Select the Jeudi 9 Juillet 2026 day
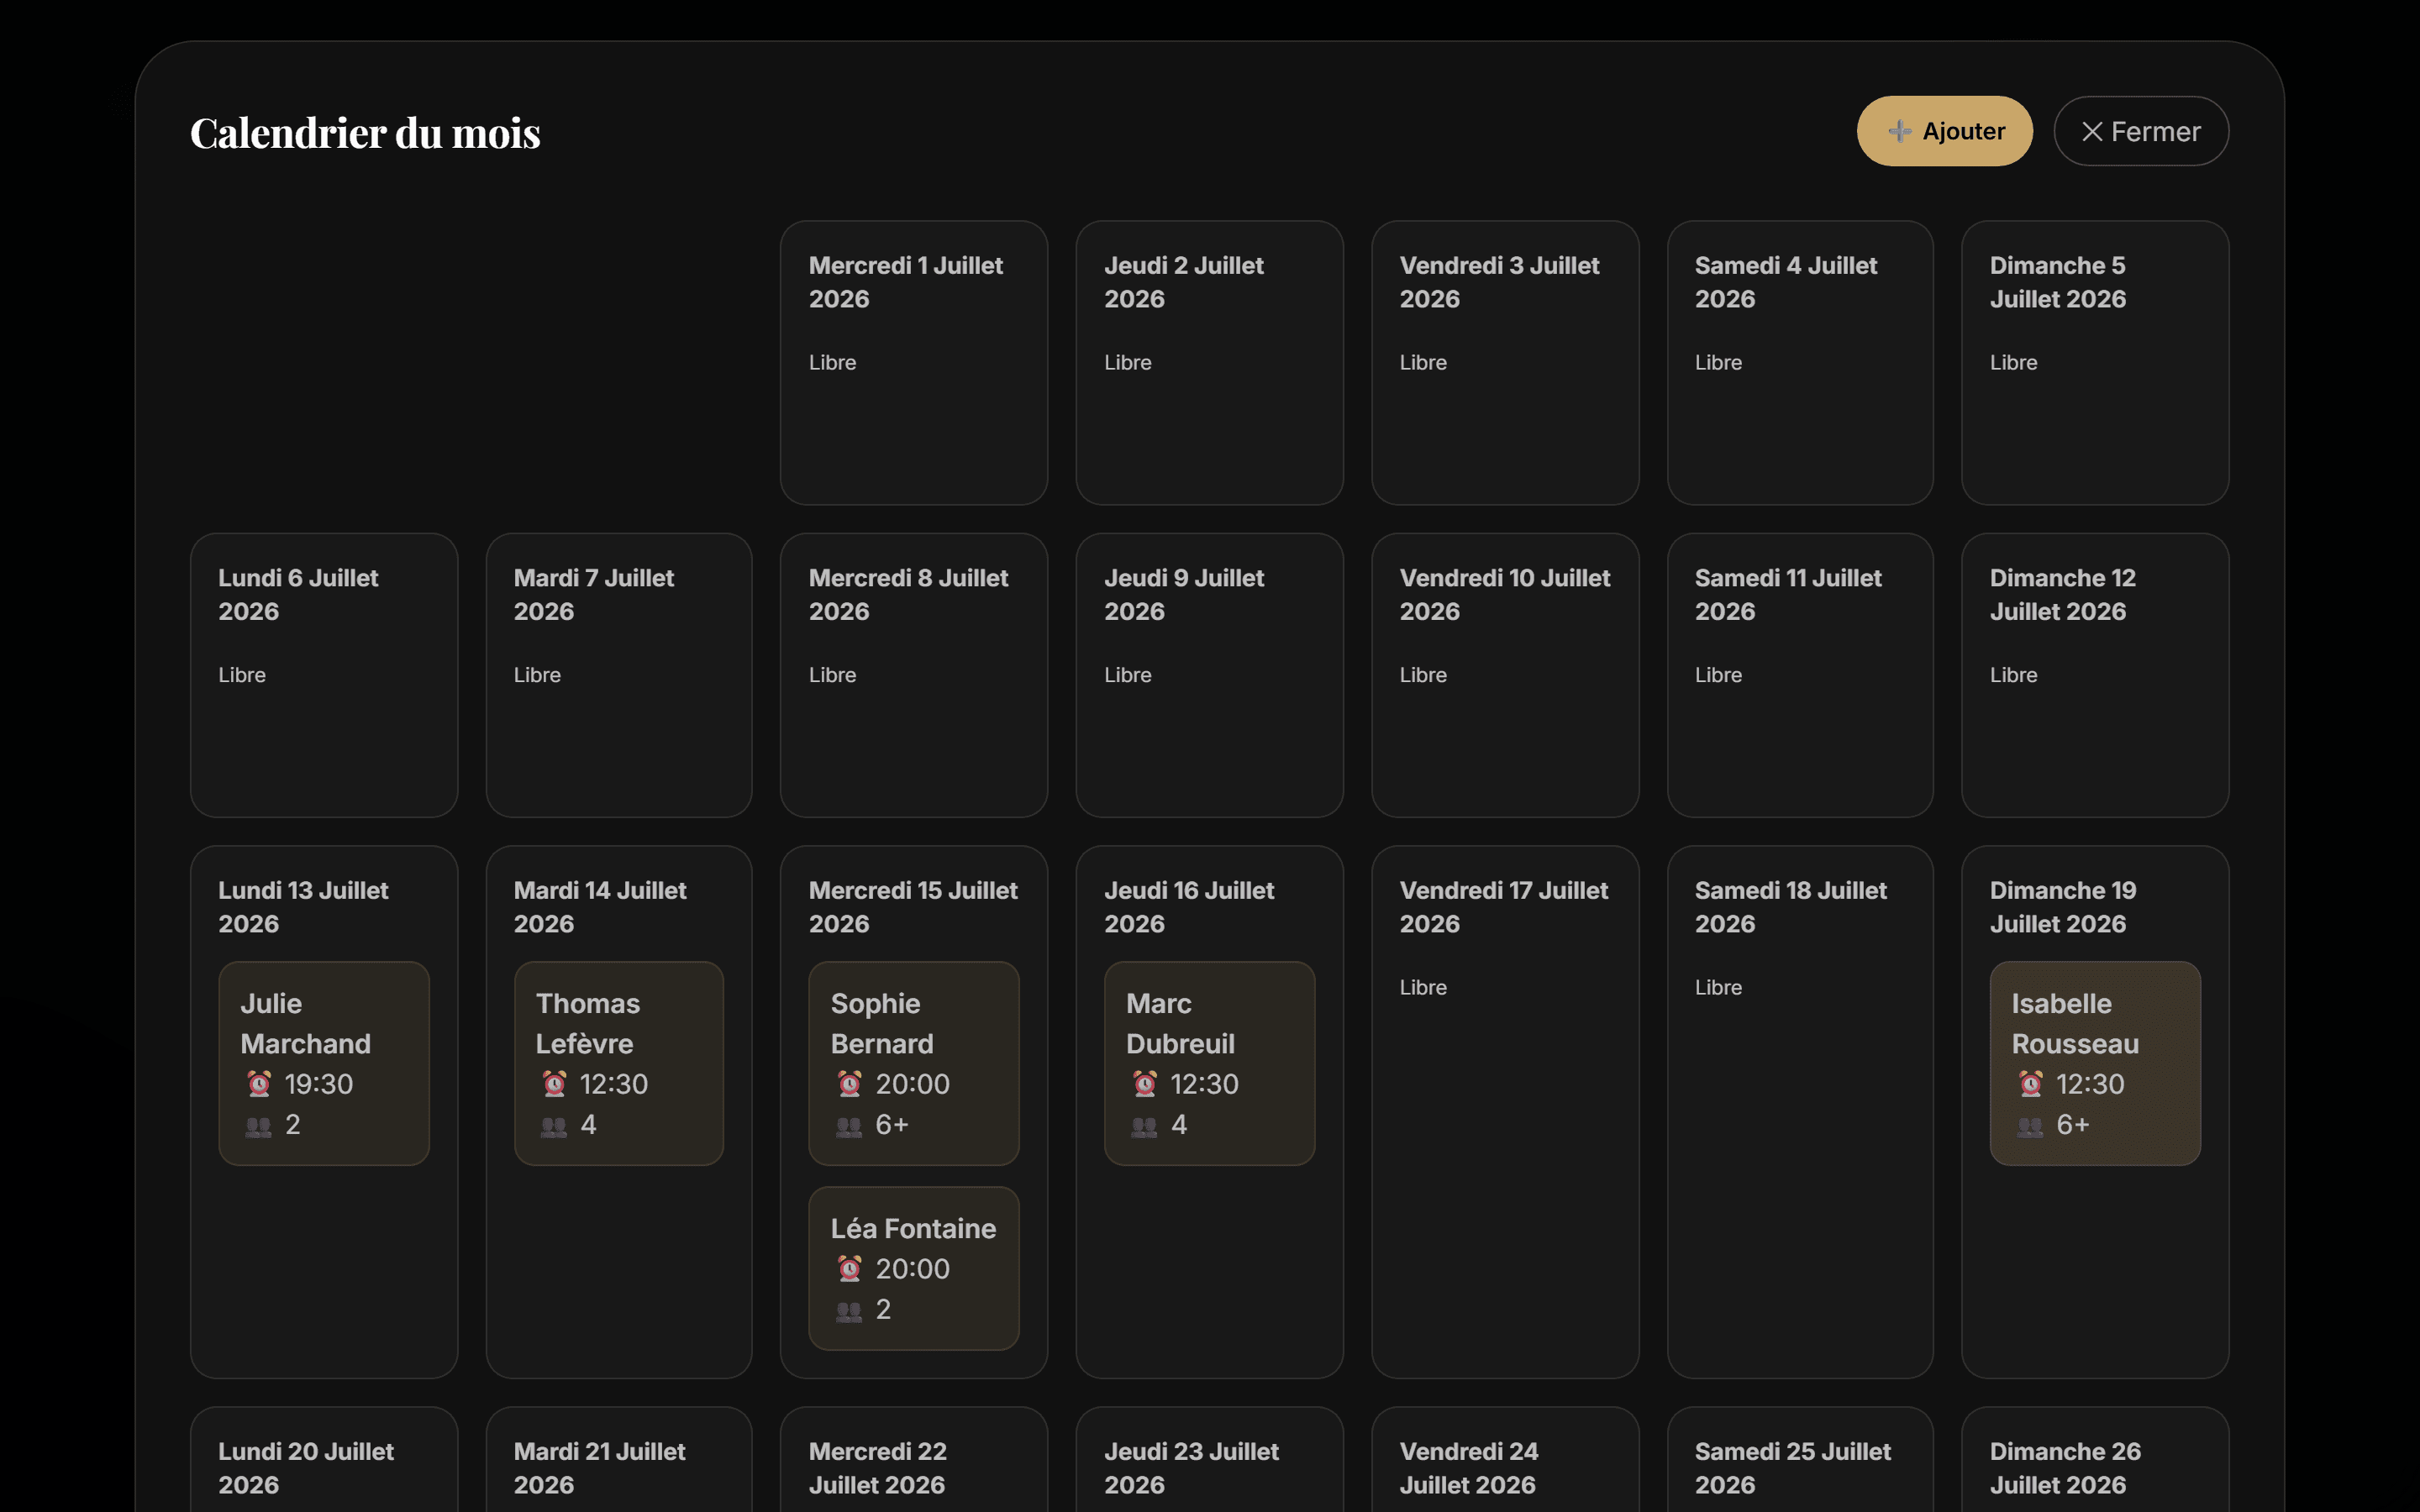 1209,675
